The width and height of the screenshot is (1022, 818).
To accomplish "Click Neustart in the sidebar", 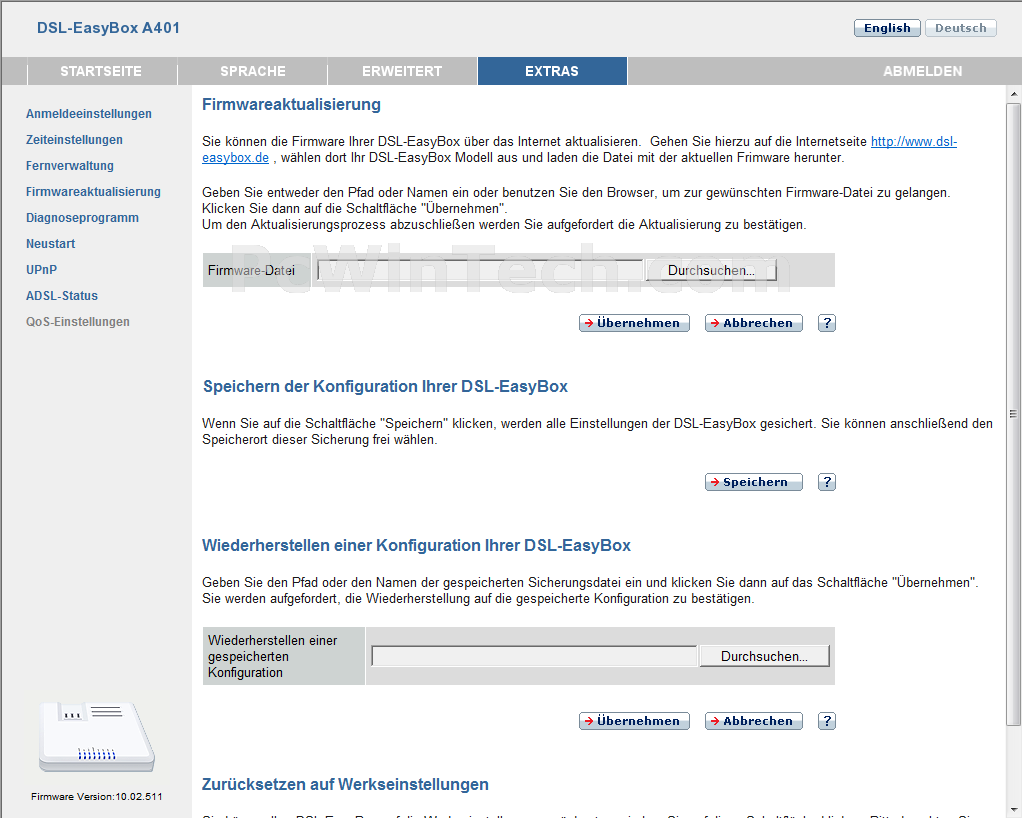I will coord(51,244).
